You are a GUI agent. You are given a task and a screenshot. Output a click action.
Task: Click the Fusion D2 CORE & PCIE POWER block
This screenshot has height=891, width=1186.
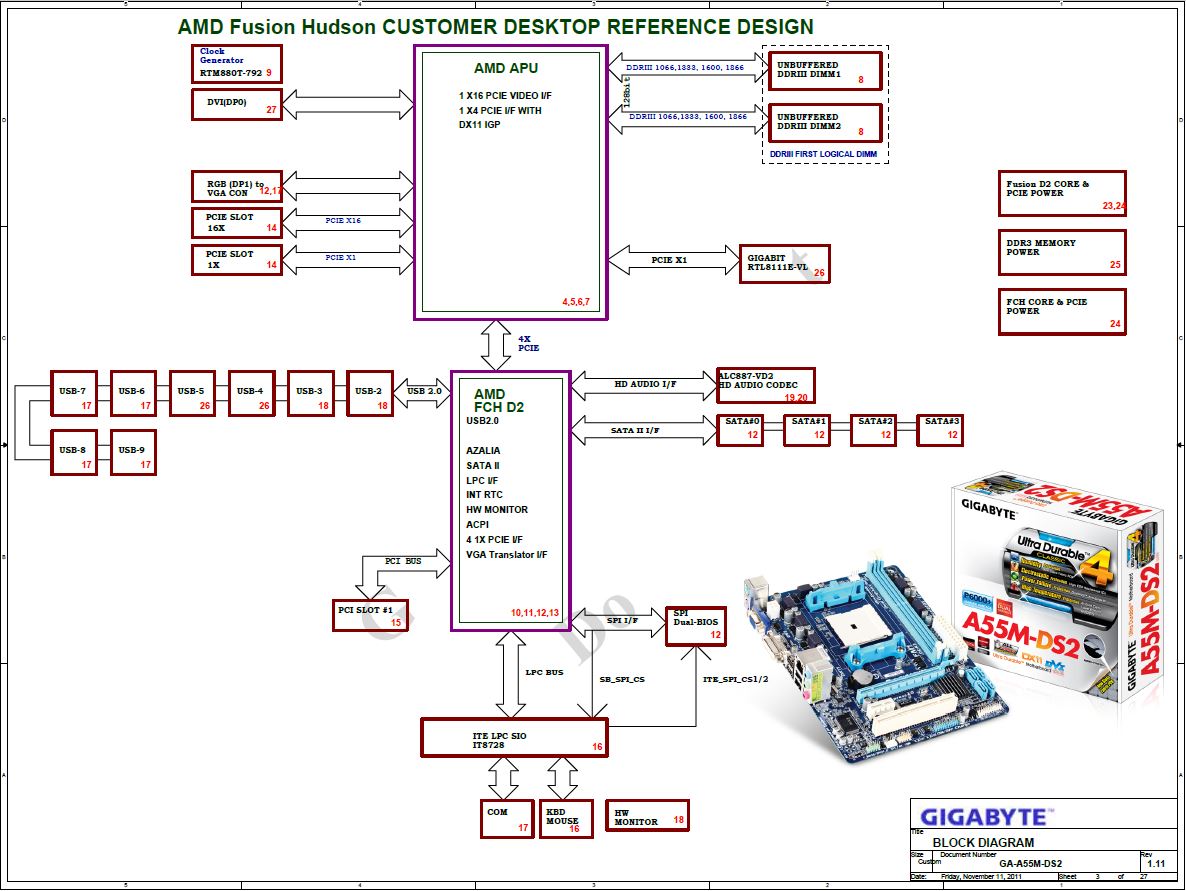coord(1062,194)
